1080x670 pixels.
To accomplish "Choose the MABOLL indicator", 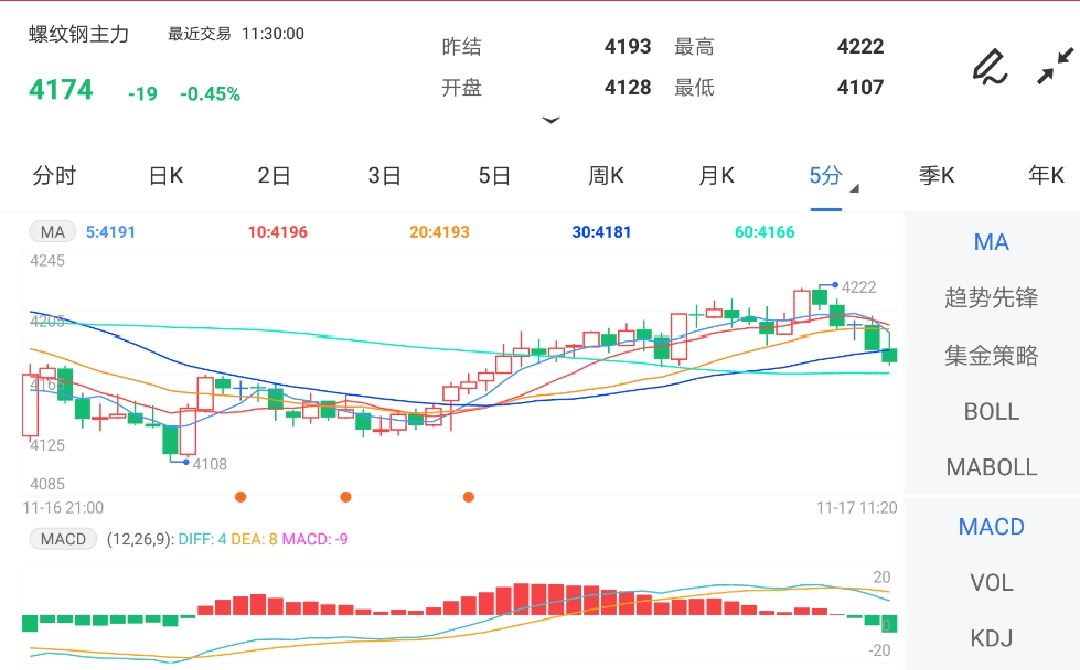I will [x=991, y=468].
